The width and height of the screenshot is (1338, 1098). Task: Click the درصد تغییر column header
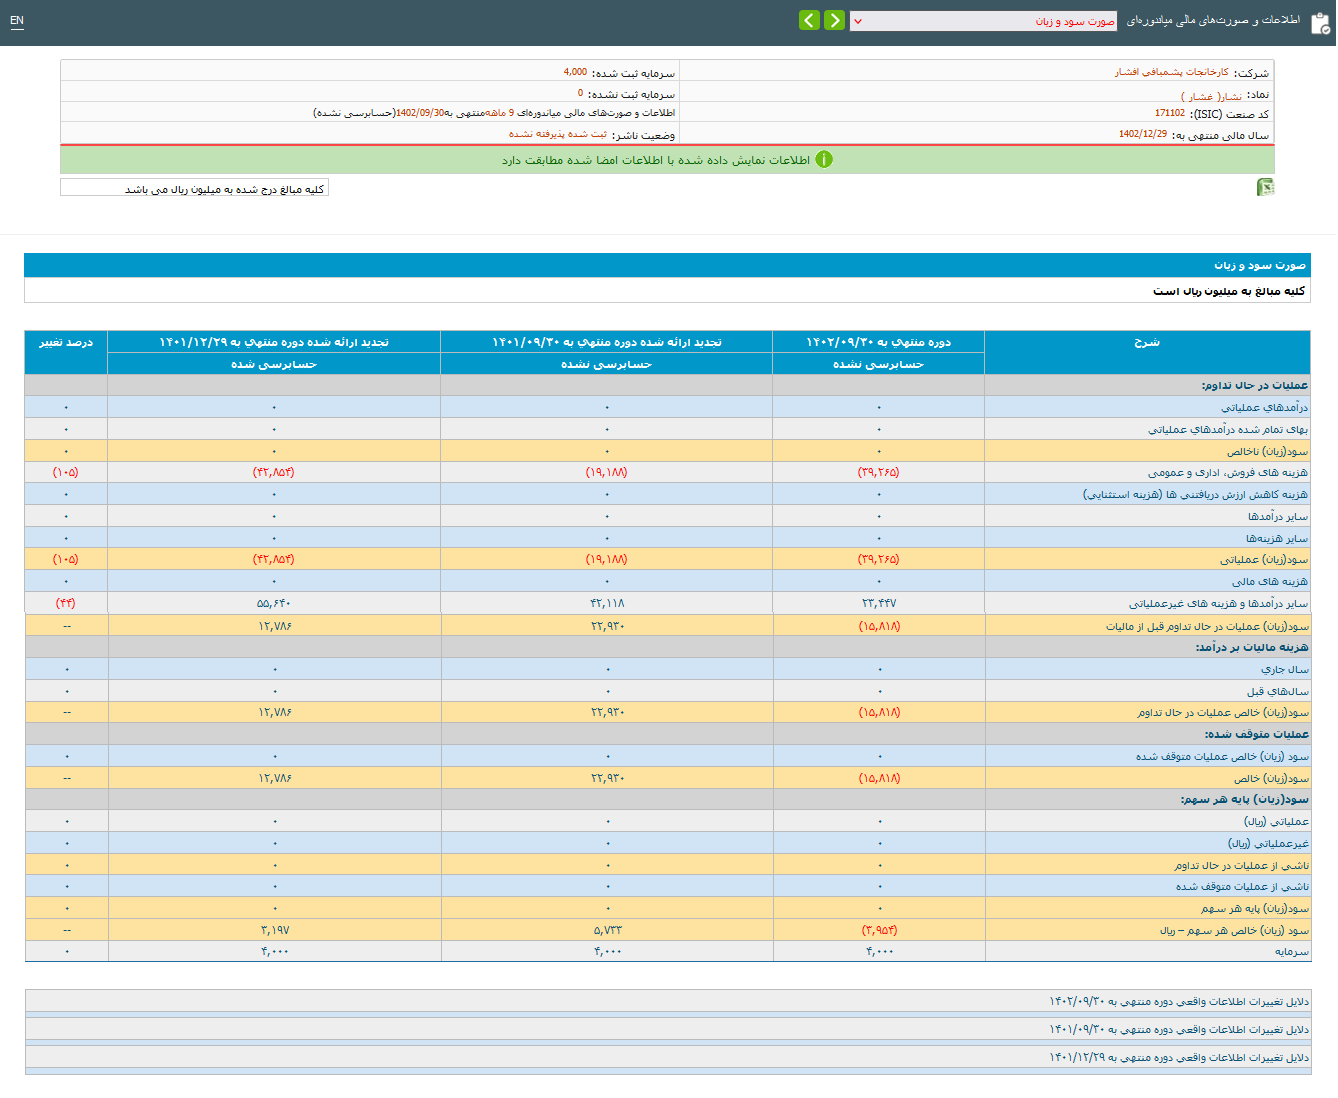[66, 342]
